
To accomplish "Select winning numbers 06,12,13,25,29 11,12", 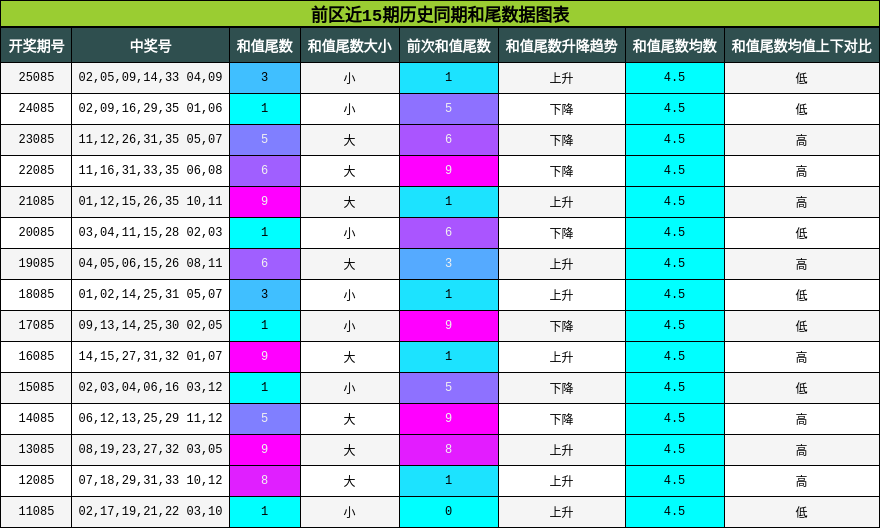I will 150,418.
